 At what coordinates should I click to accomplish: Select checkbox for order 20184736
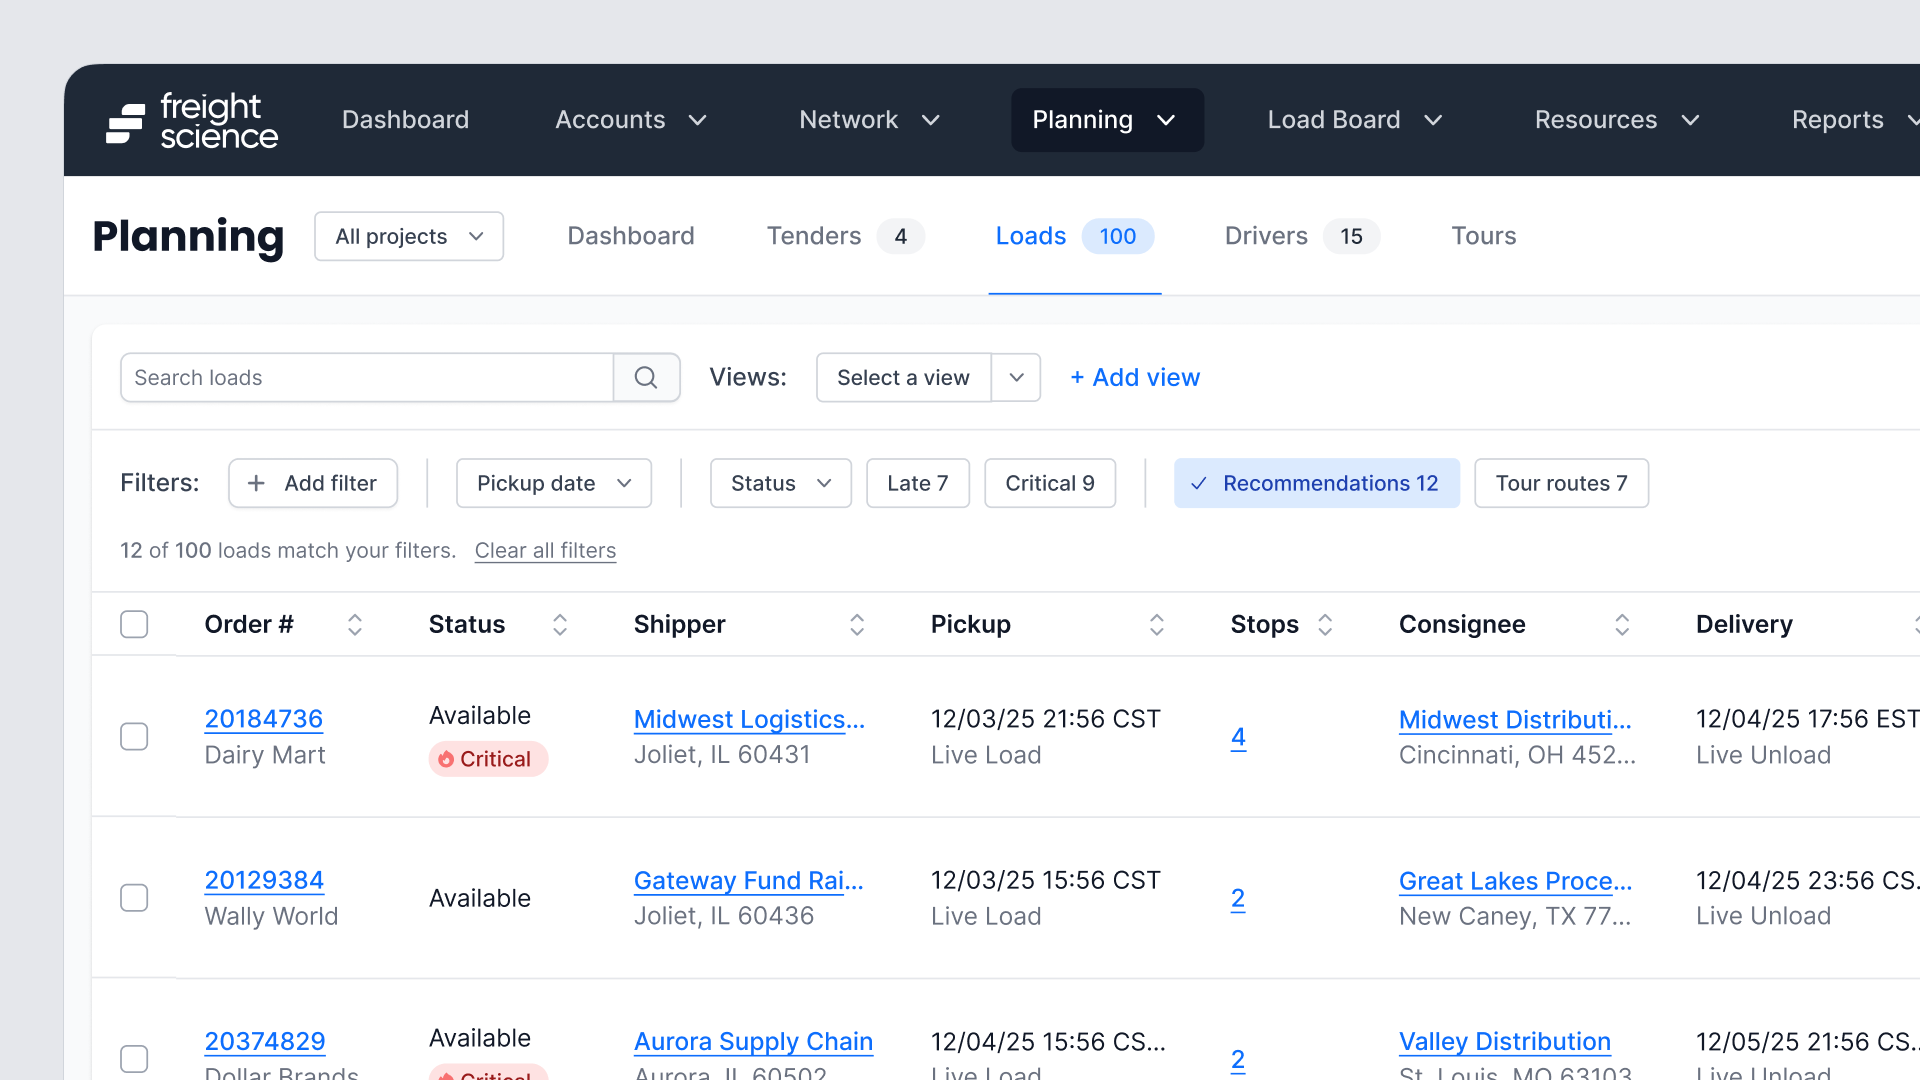(134, 737)
